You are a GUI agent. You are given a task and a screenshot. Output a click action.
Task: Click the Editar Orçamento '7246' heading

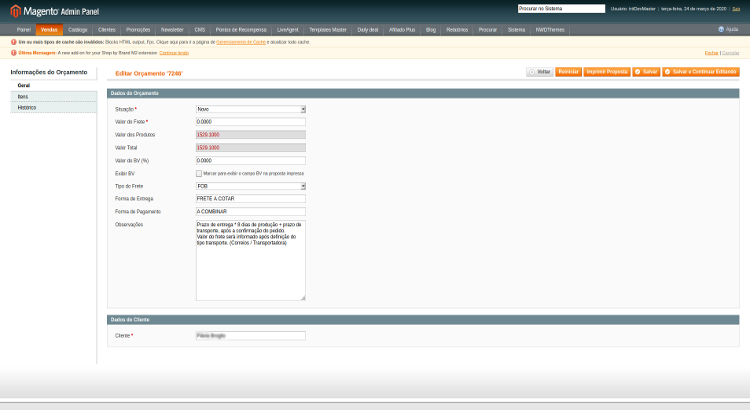[x=149, y=73]
